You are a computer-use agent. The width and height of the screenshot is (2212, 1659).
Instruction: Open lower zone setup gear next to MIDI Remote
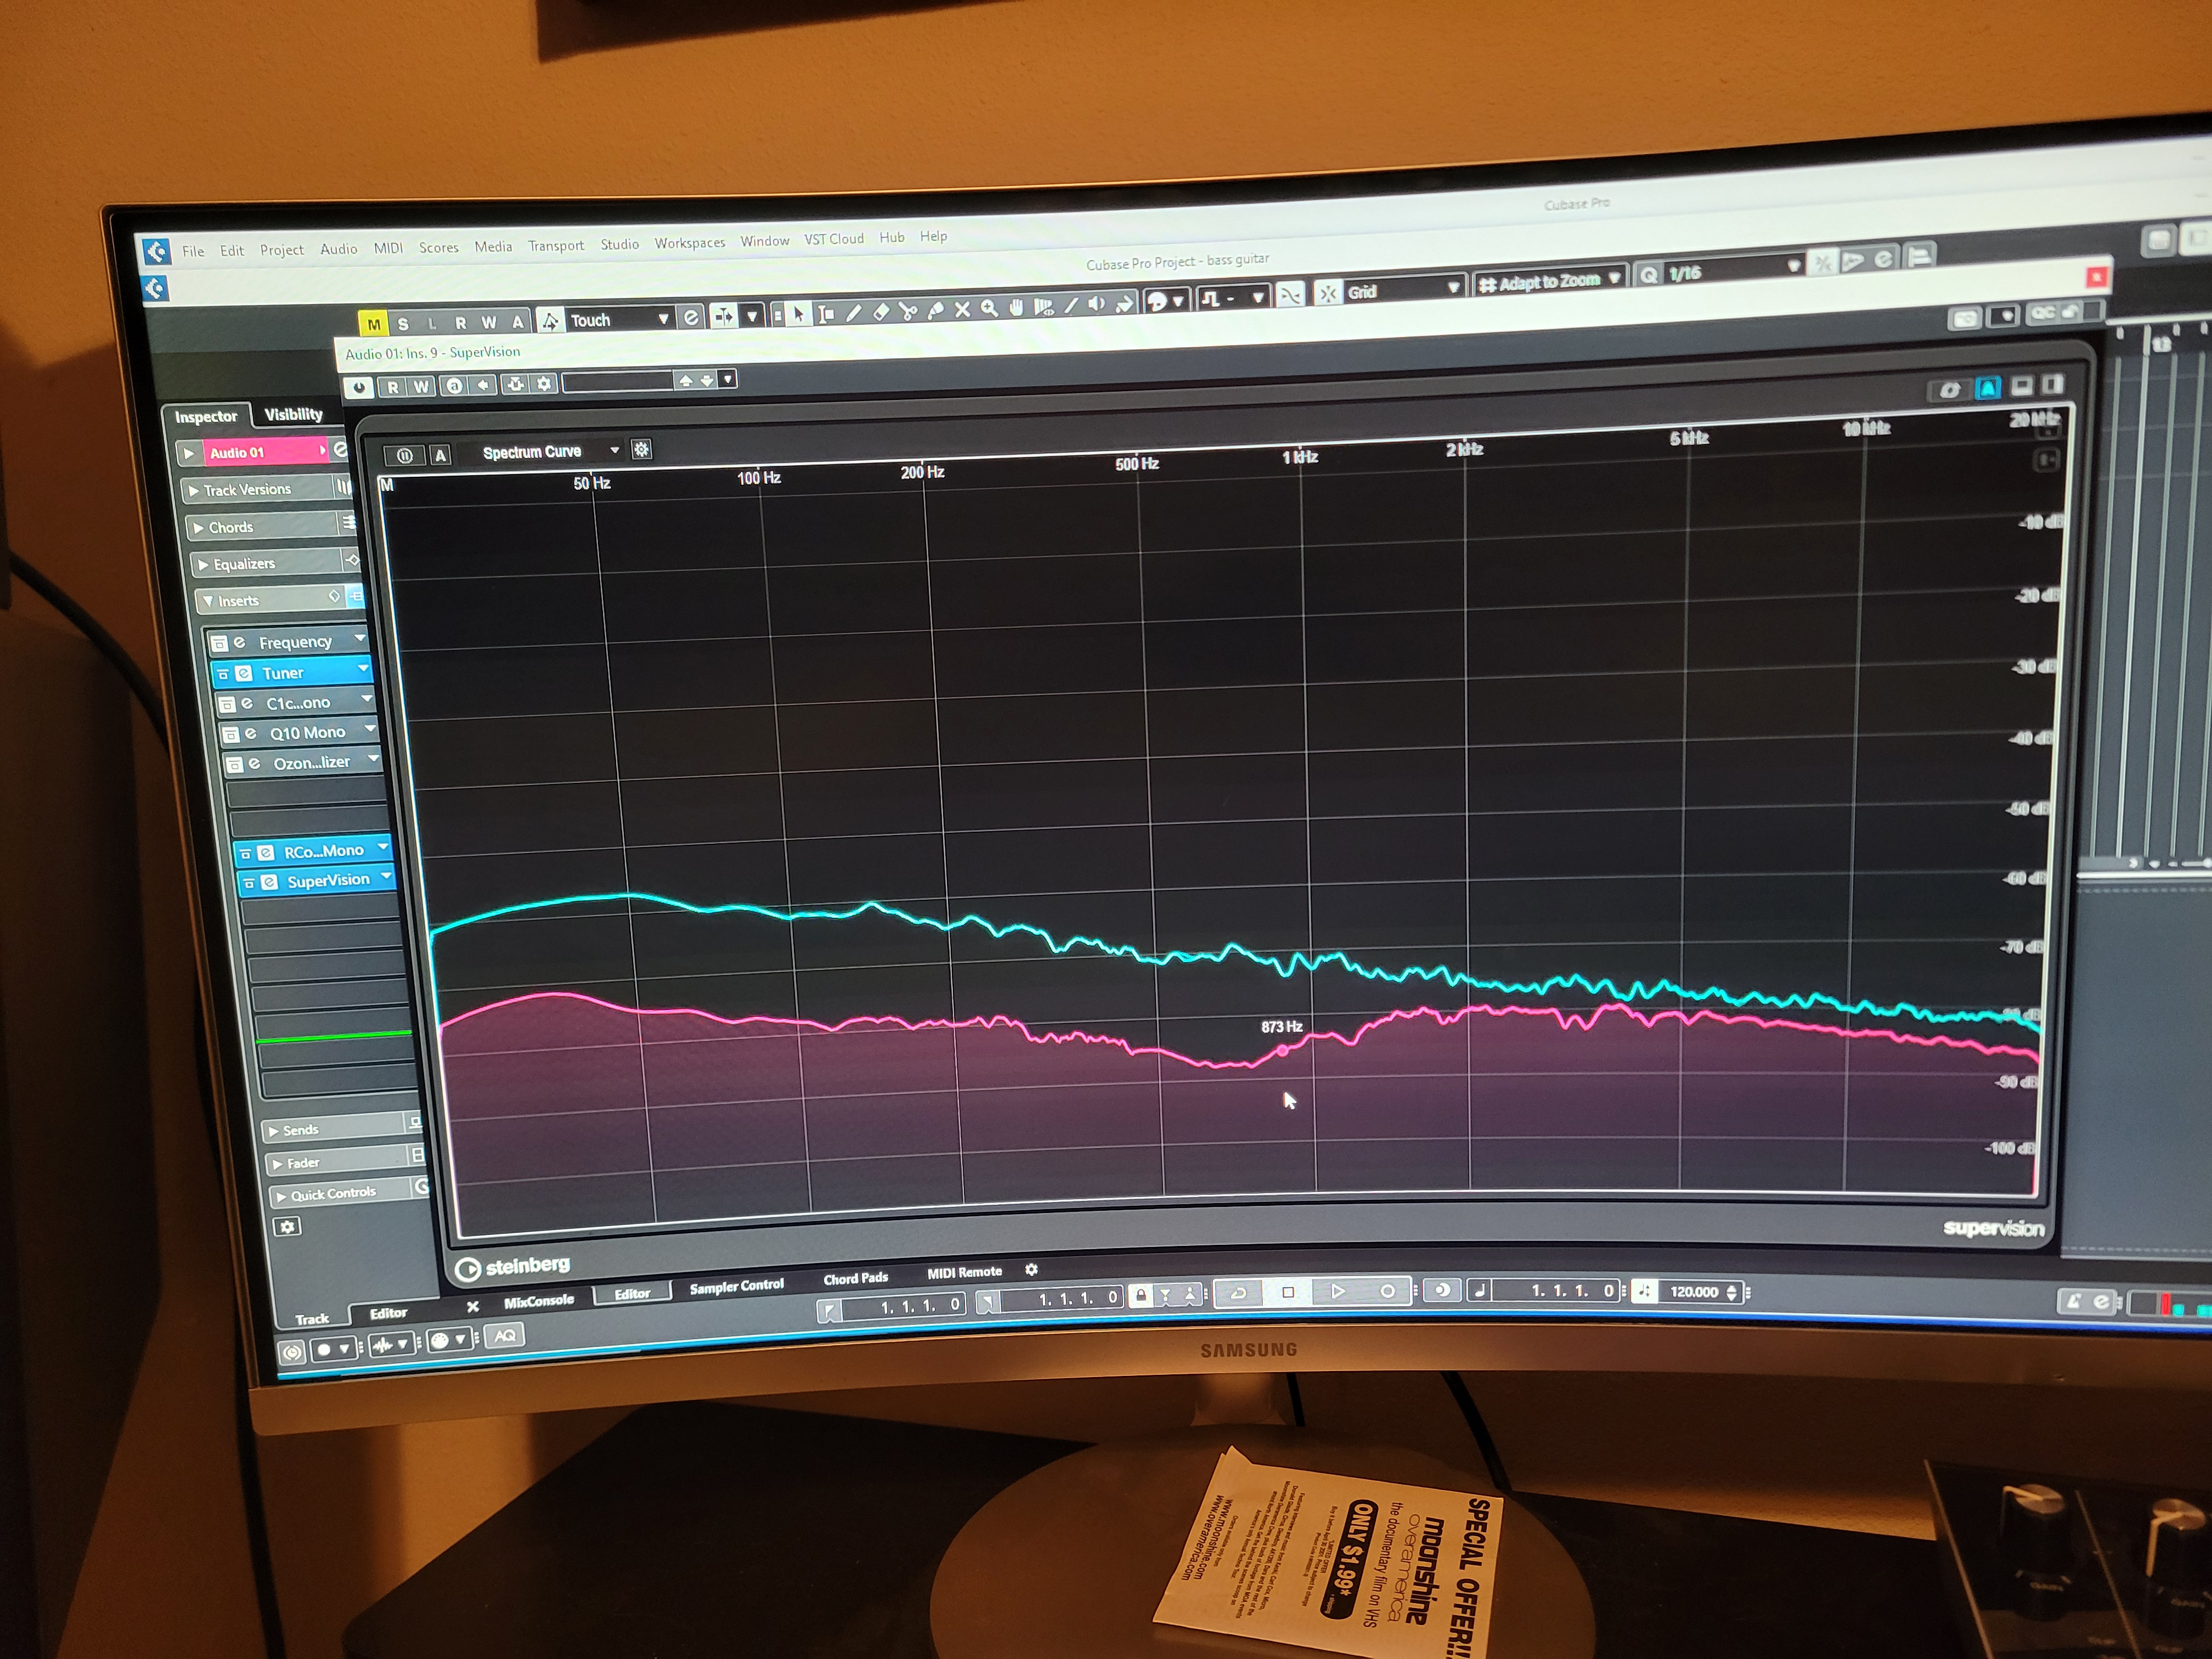pyautogui.click(x=1031, y=1269)
